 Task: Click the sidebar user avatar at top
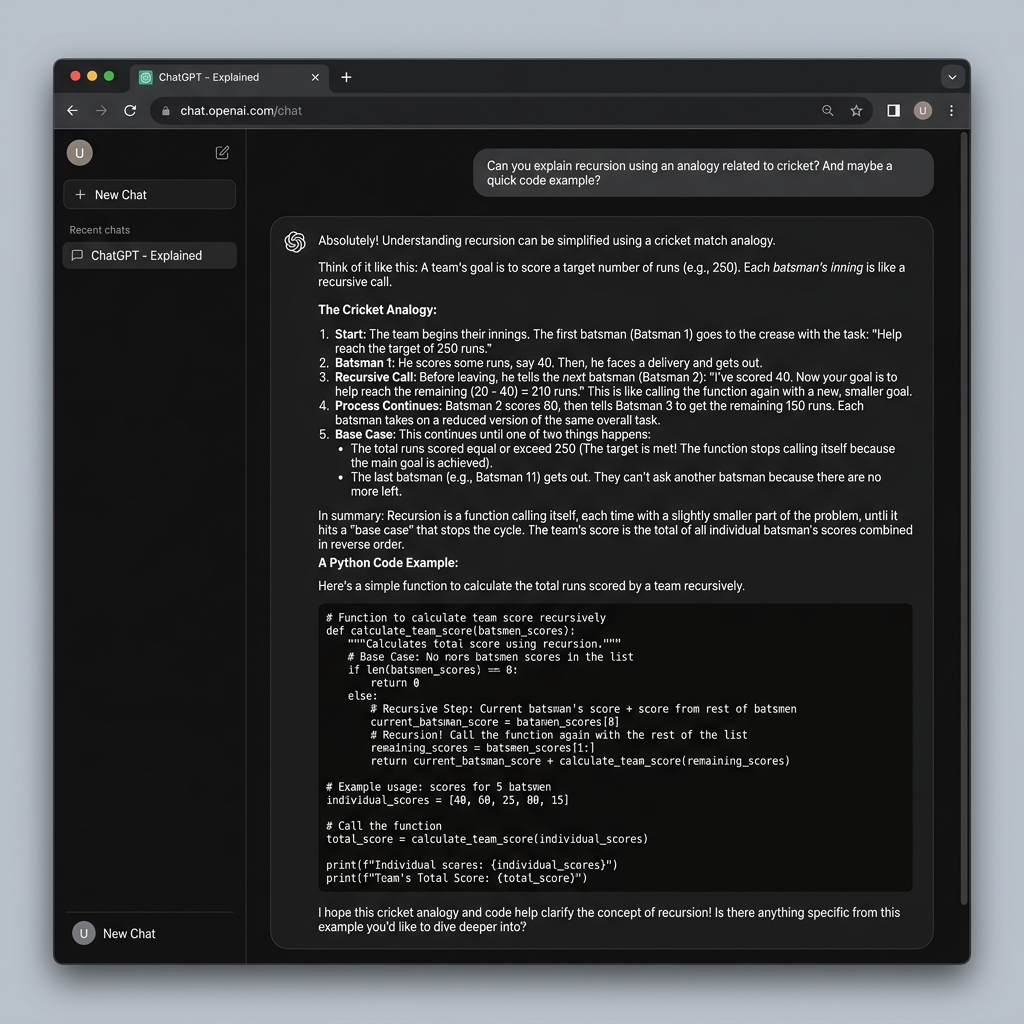(x=80, y=153)
